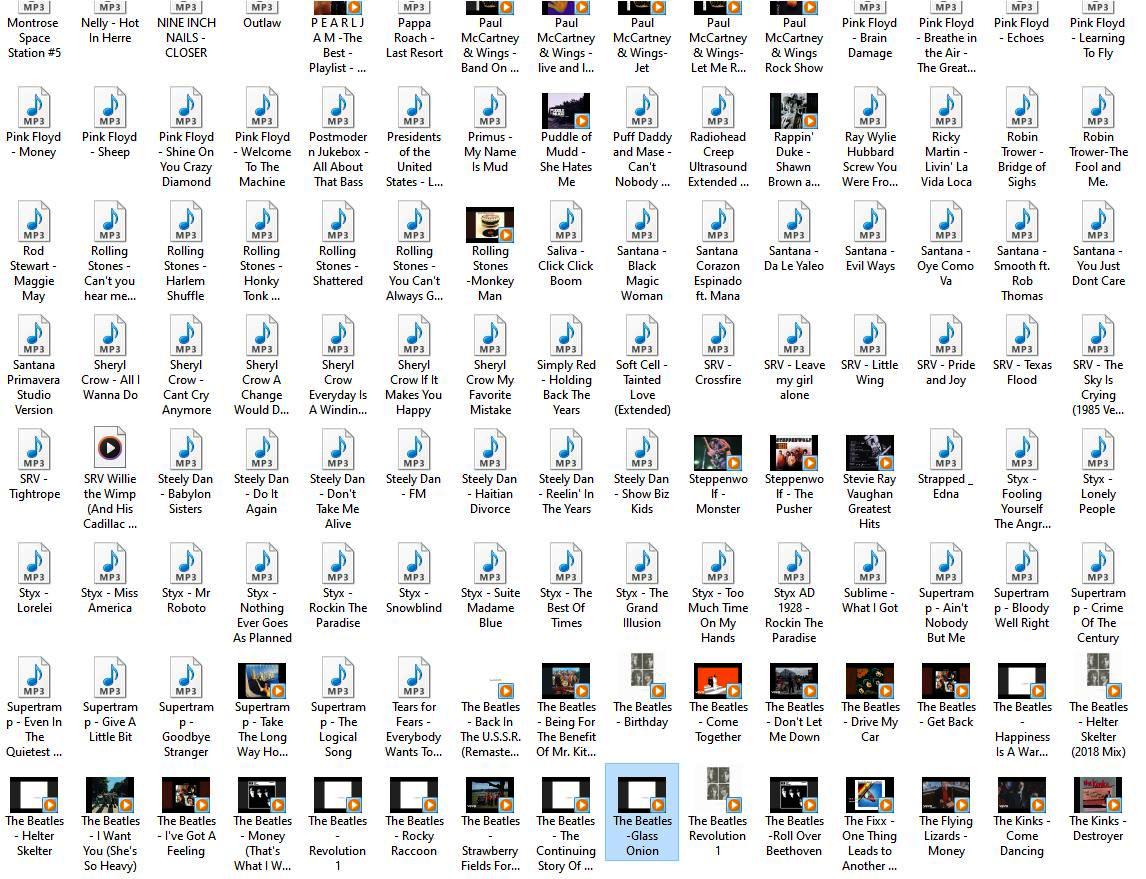
Task: Click the 'SRV - Little Wing' file name
Action: point(870,372)
